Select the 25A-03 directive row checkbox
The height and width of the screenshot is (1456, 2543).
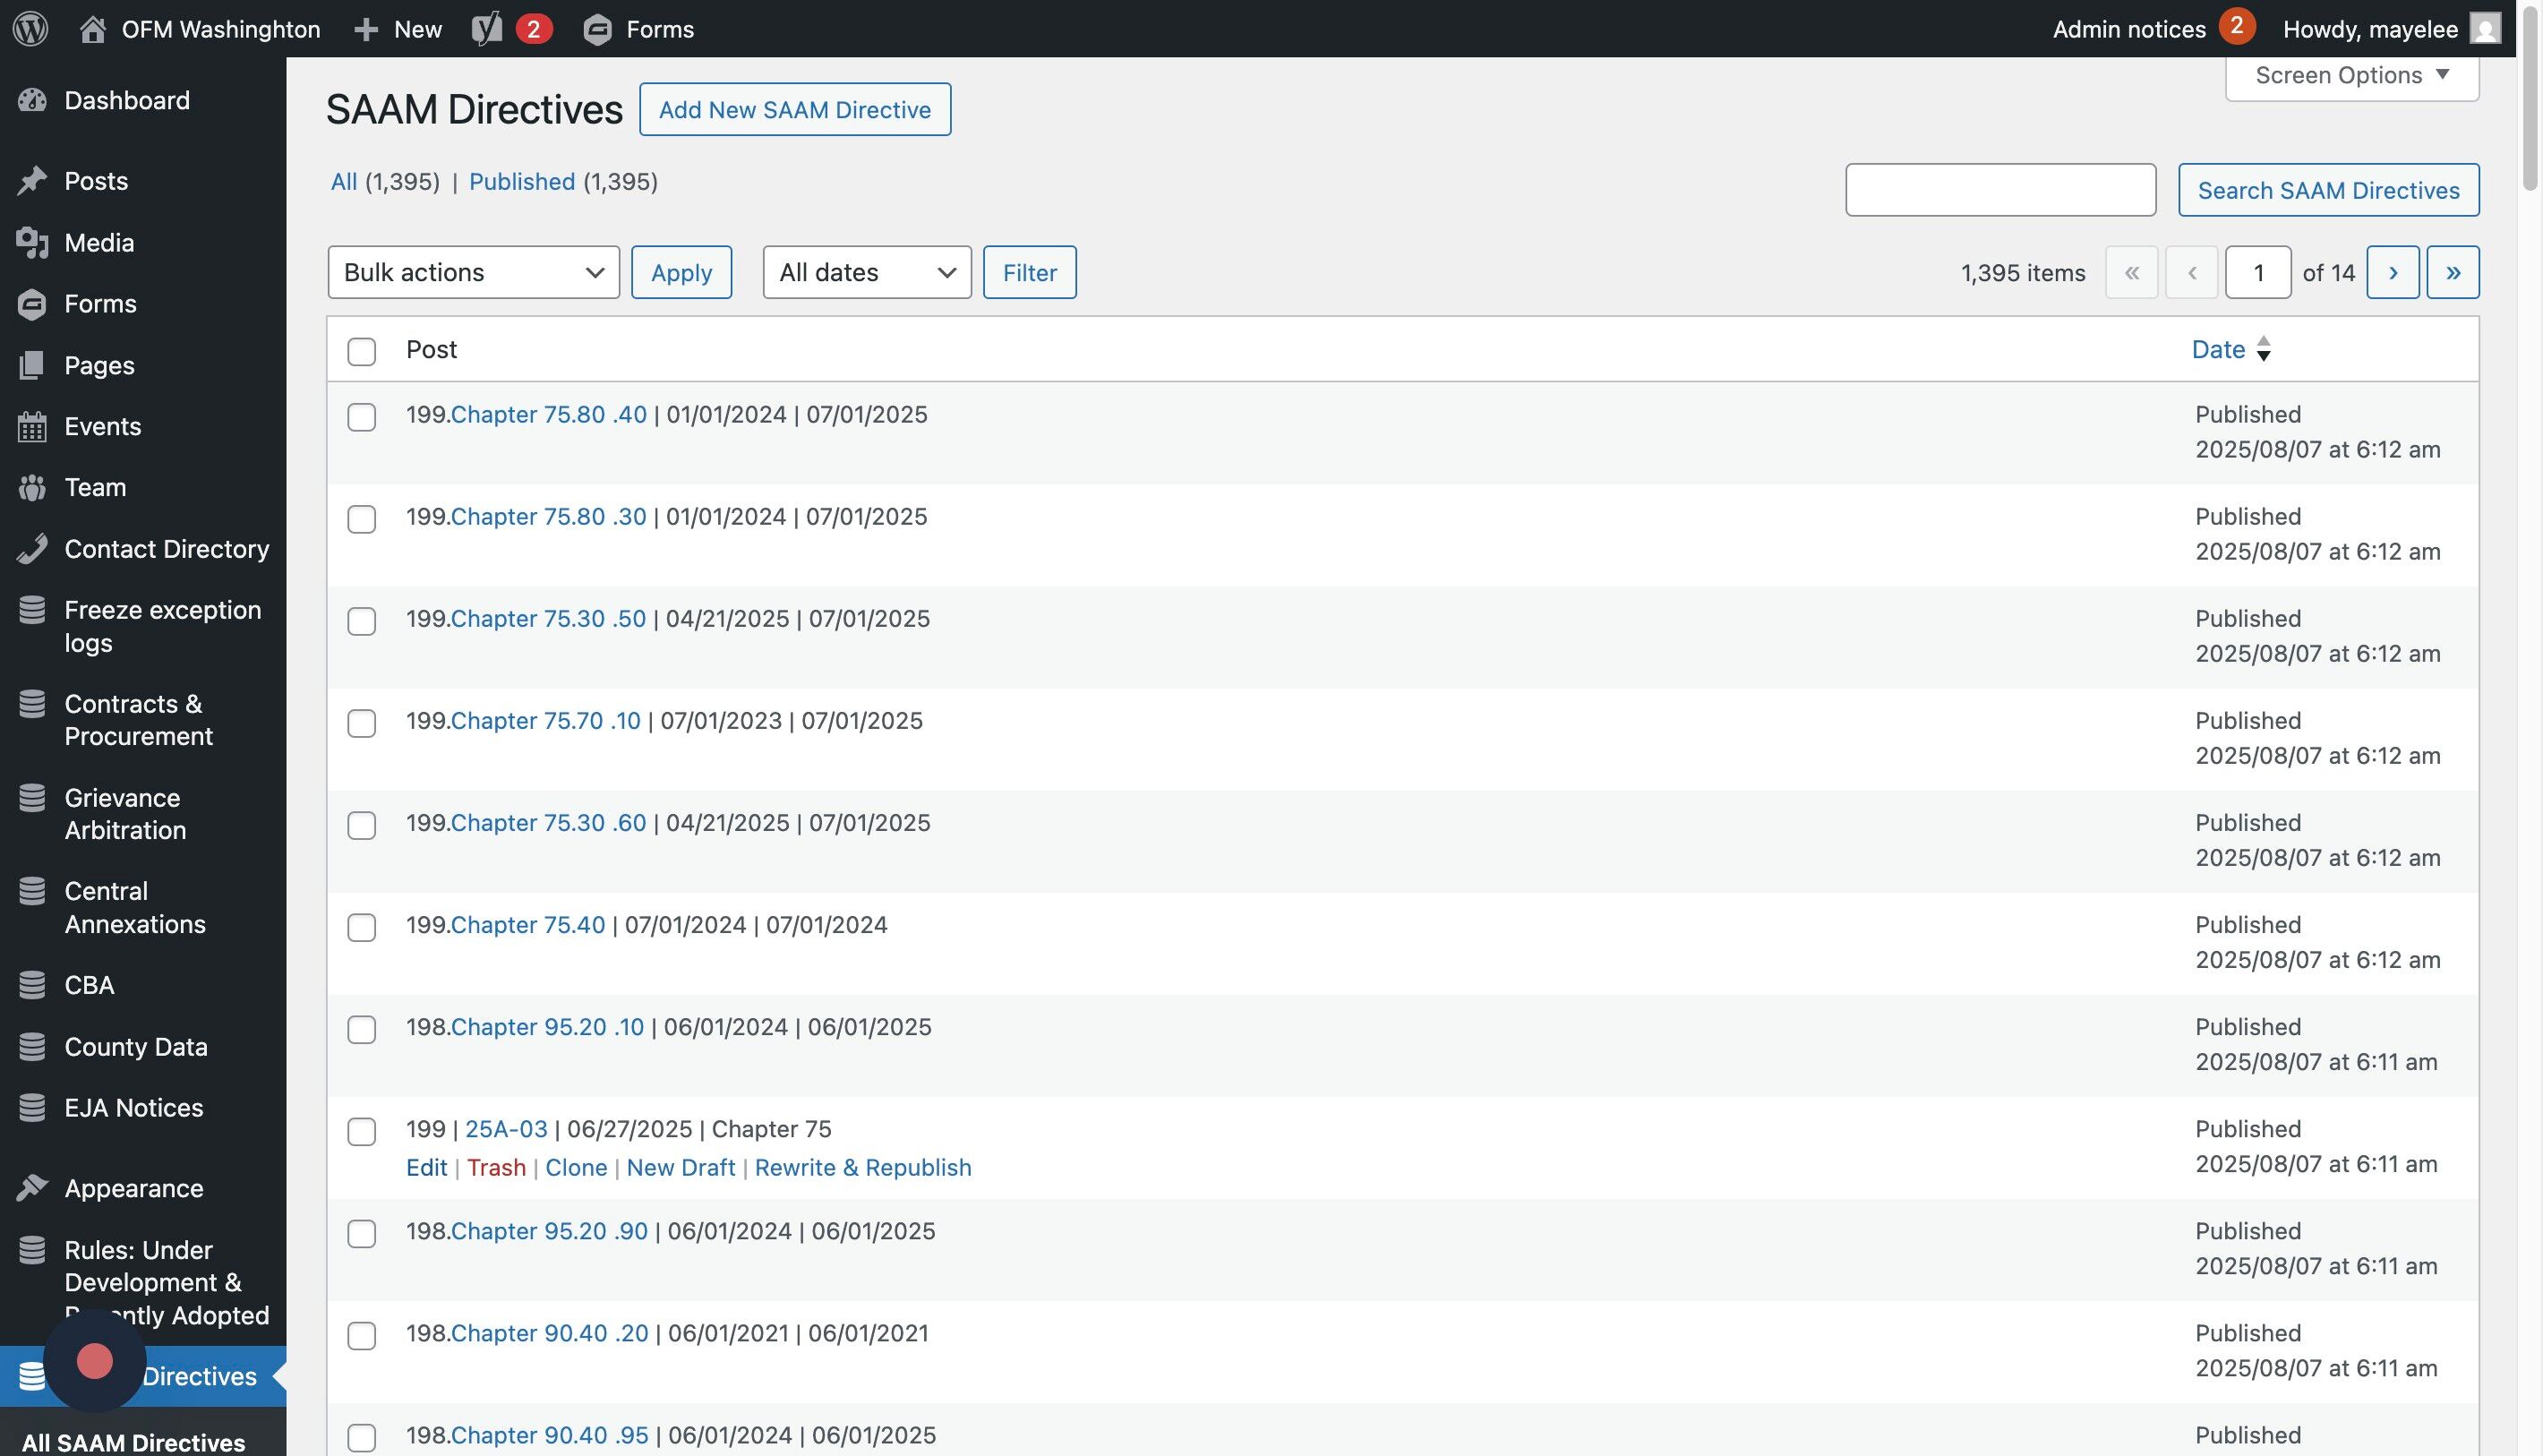tap(361, 1131)
